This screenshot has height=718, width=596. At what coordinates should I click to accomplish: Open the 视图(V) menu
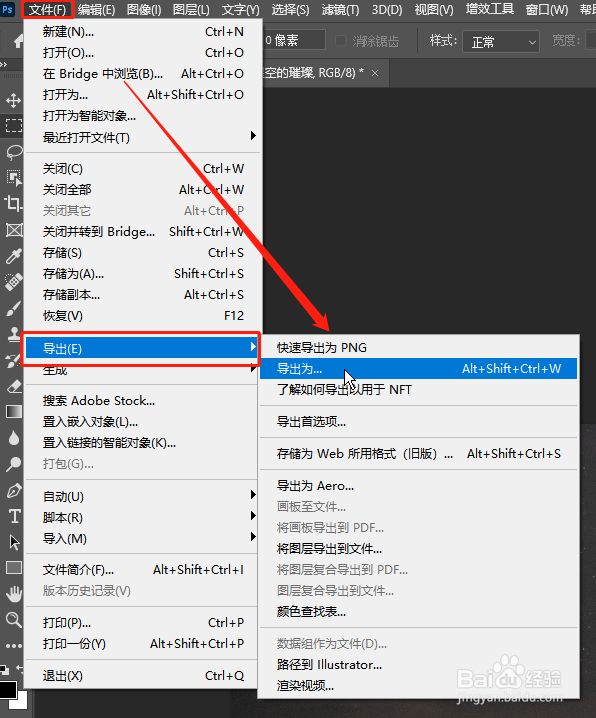(433, 9)
